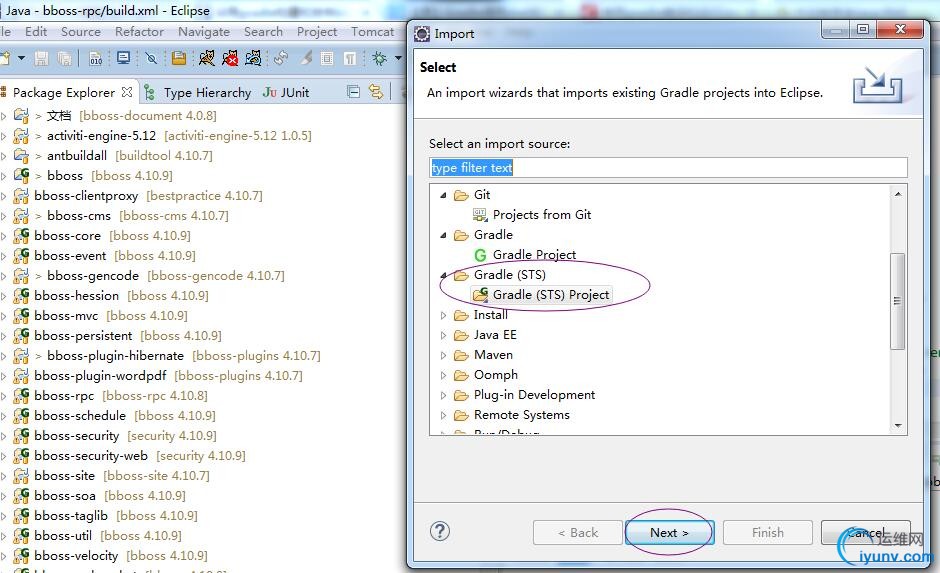Select the Gradle (STS) folder
The height and width of the screenshot is (573, 940).
point(509,275)
